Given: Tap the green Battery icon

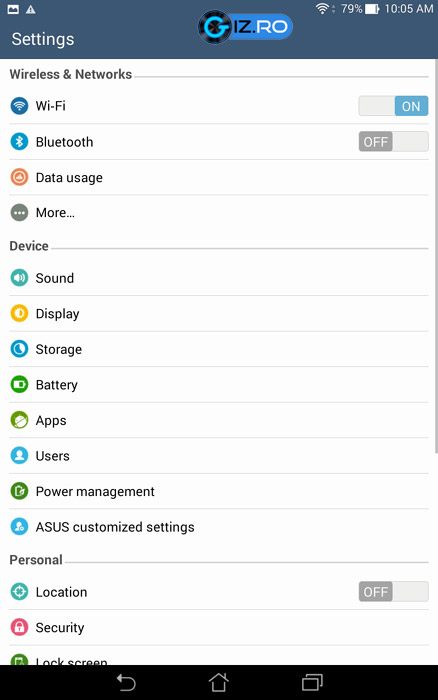Looking at the screenshot, I should [19, 384].
